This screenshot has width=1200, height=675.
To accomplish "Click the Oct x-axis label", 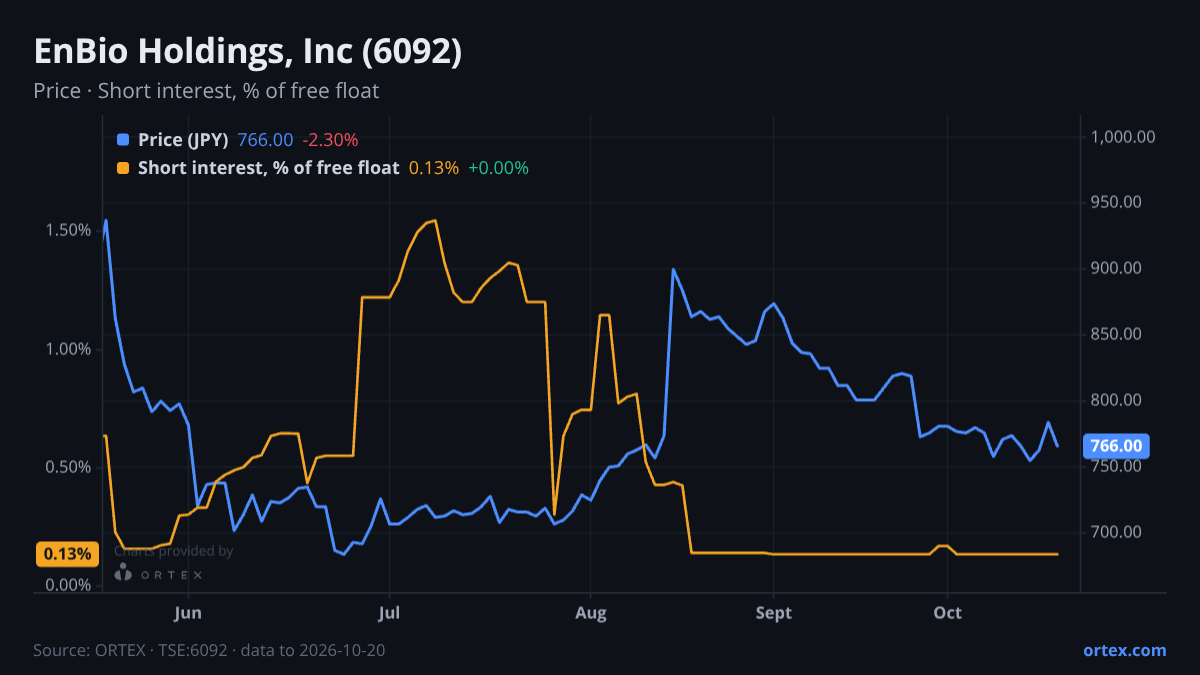I will point(947,612).
